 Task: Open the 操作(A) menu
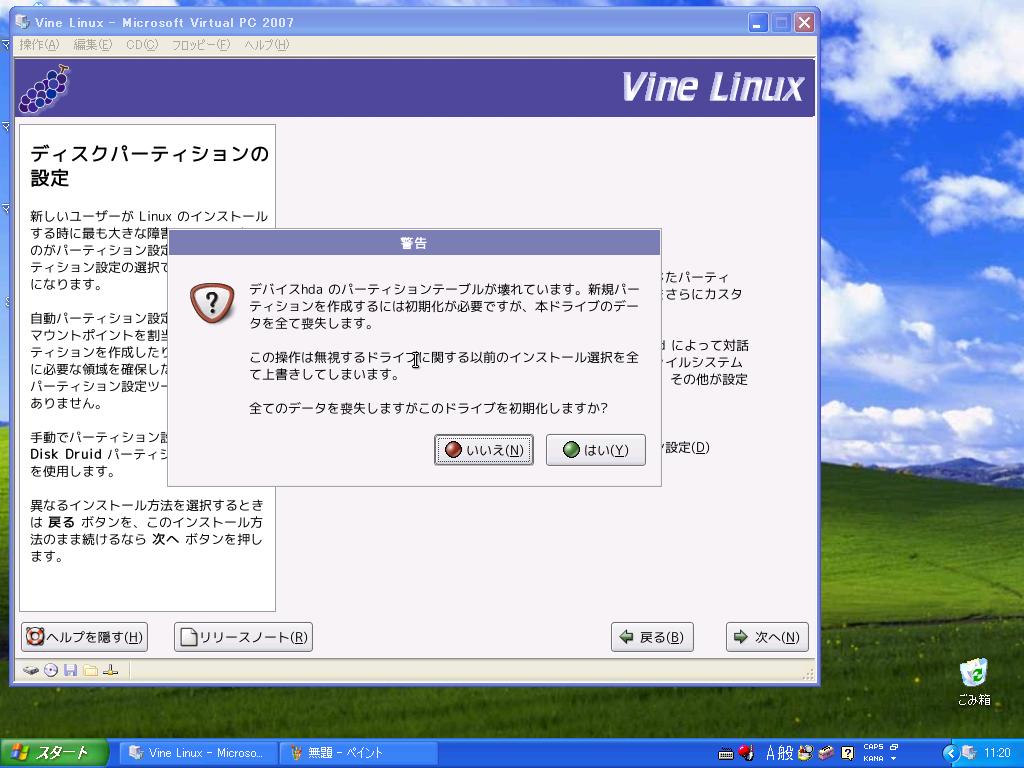[39, 45]
